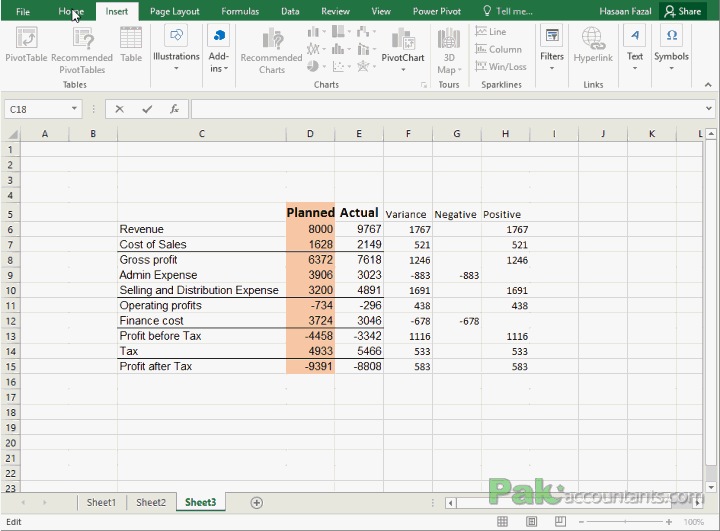720x531 pixels.
Task: Insert a surface or radar chart
Action: (366, 66)
